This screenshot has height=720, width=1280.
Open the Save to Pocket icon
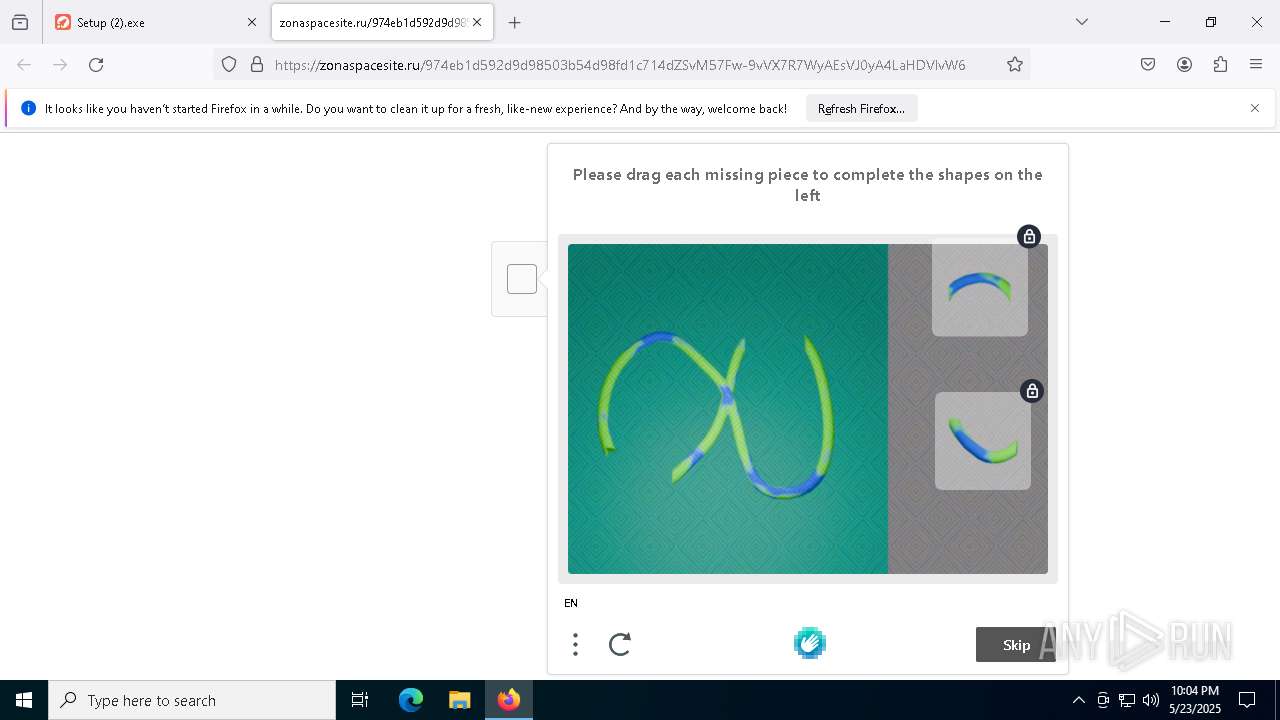[1148, 65]
